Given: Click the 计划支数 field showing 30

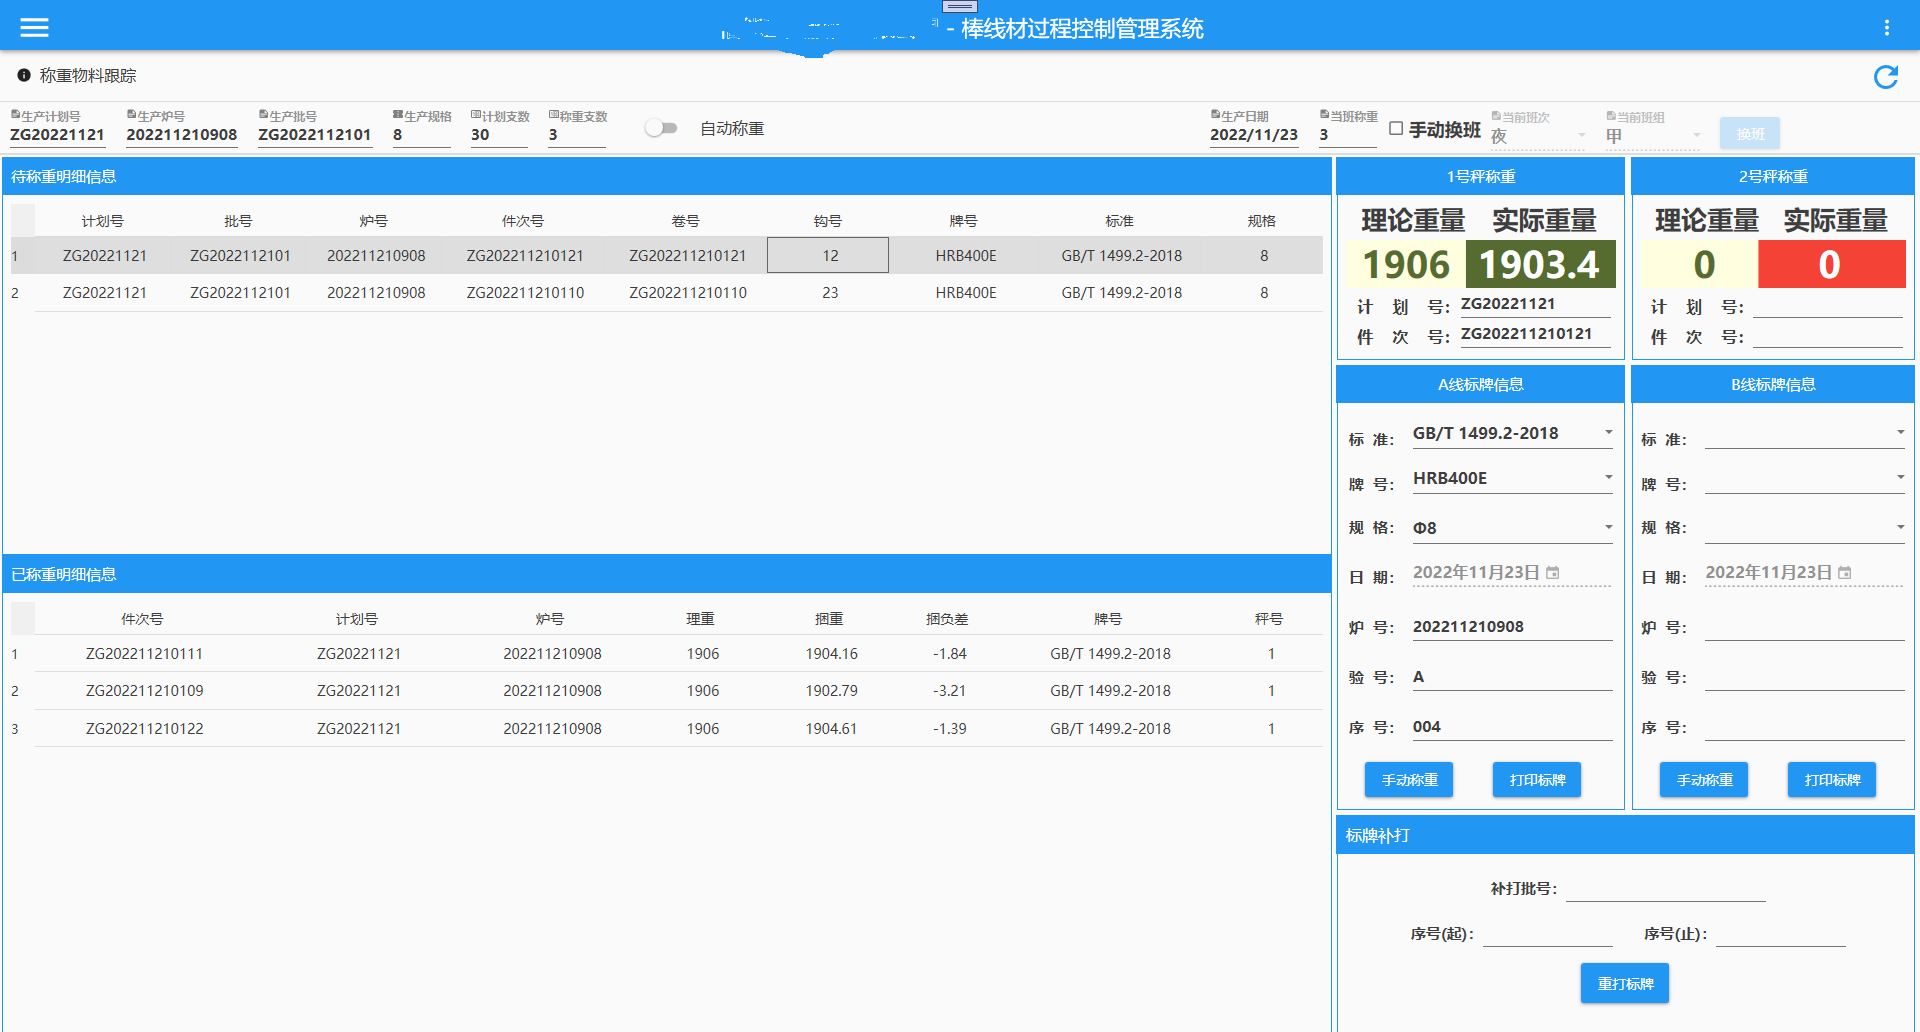Looking at the screenshot, I should [x=499, y=135].
